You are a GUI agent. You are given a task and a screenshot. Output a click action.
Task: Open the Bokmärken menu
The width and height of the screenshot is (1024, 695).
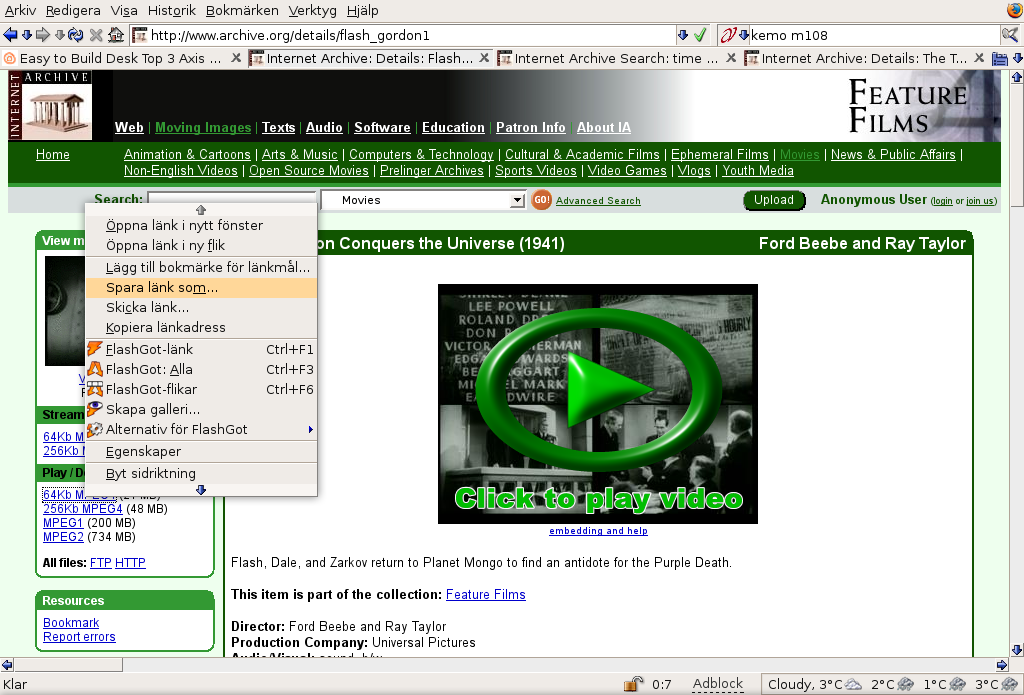(x=242, y=10)
